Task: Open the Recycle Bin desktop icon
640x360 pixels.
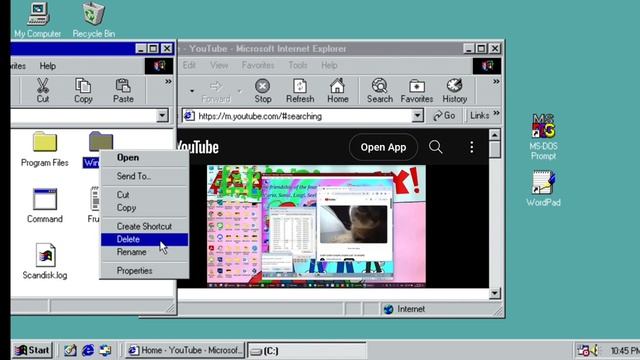Action: (93, 20)
